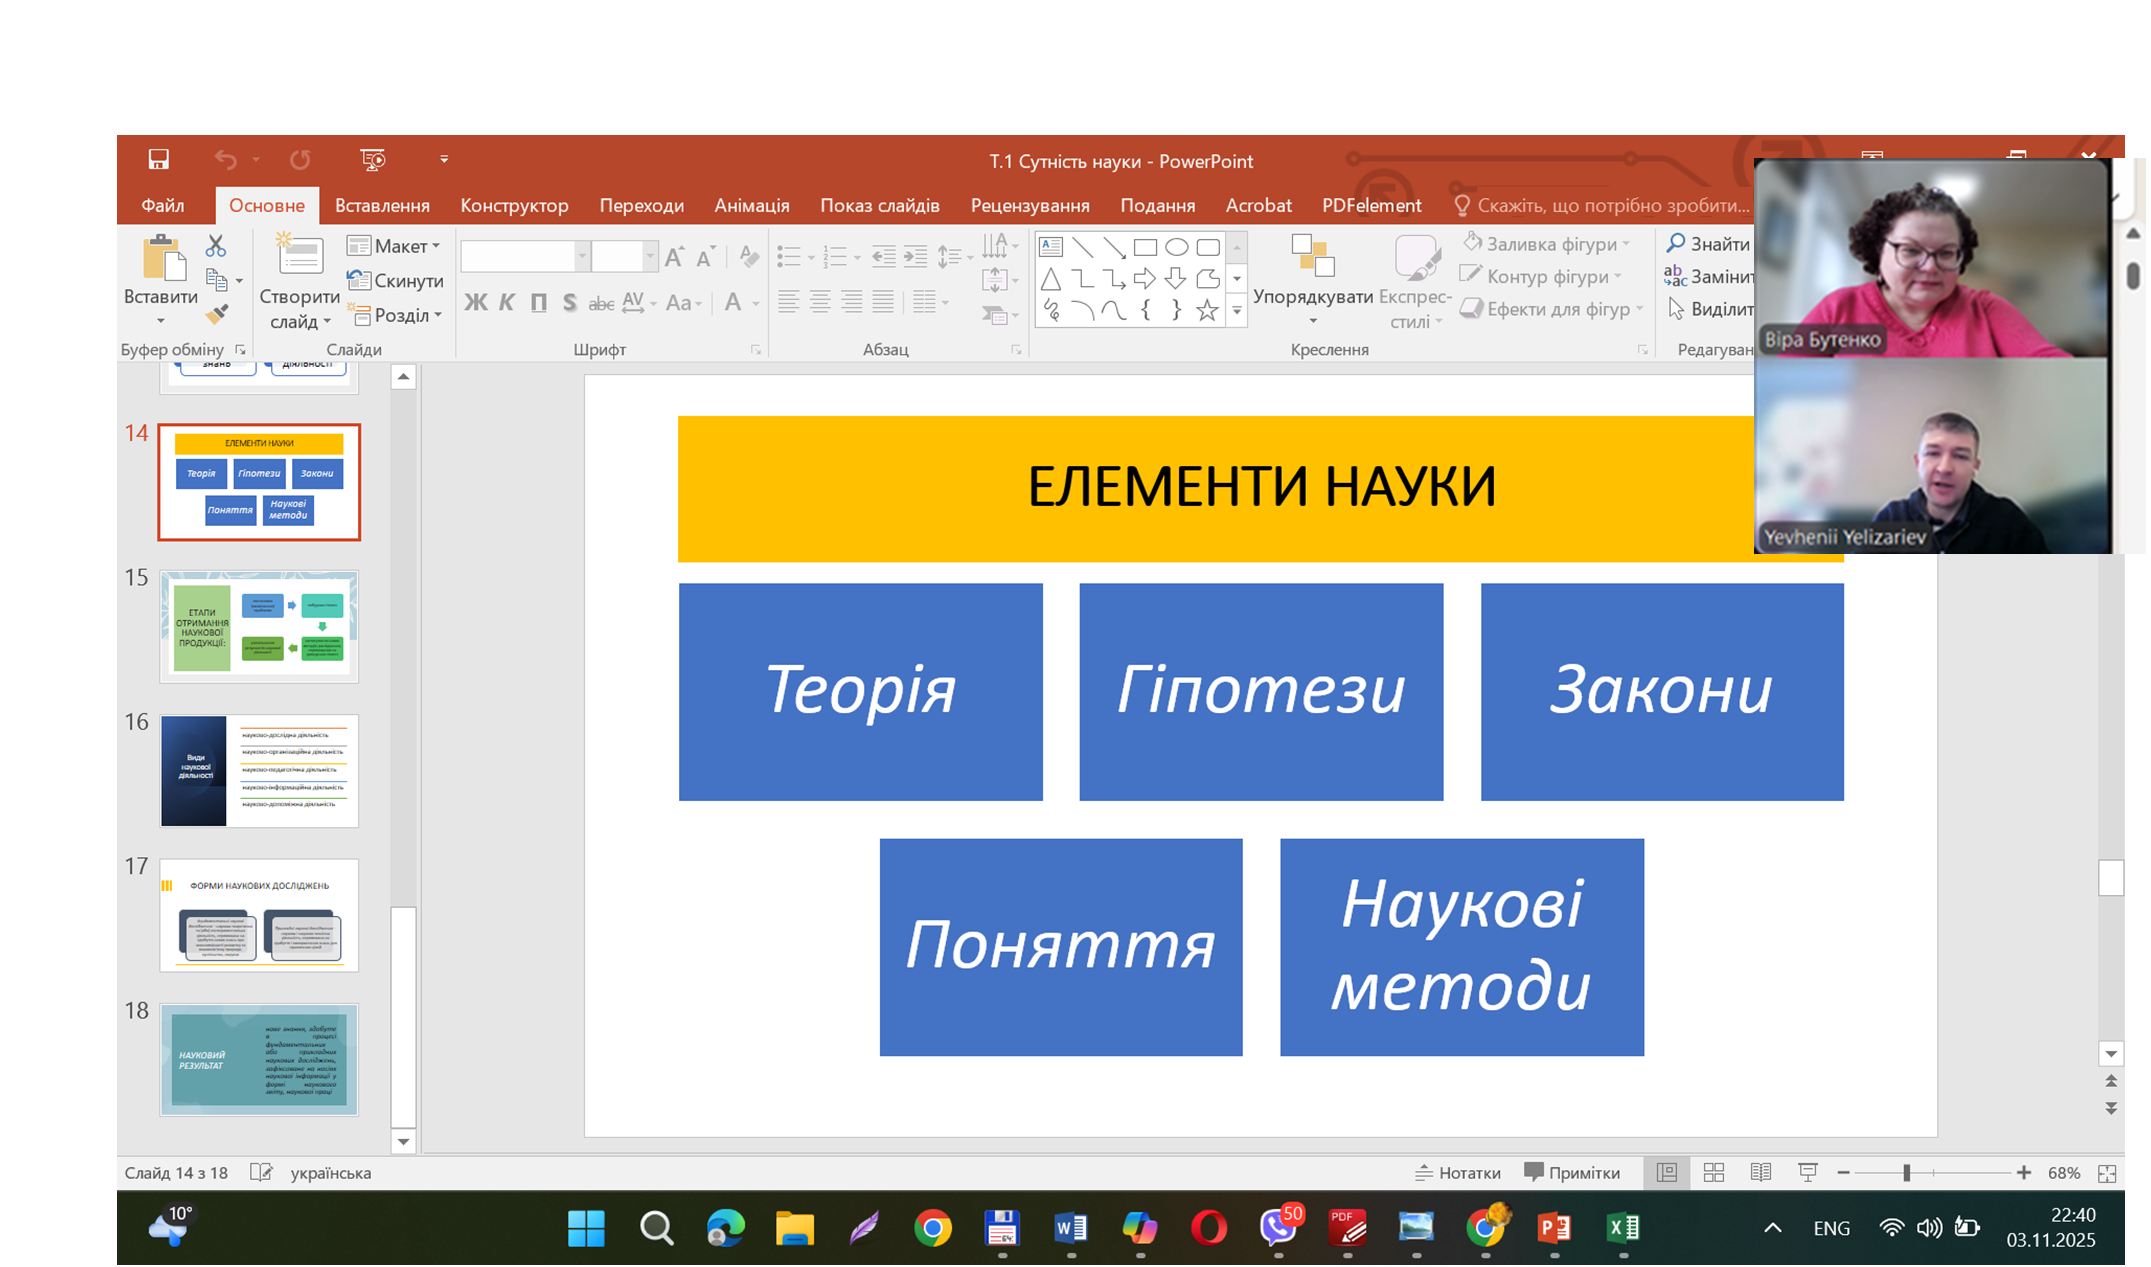This screenshot has width=2151, height=1267.
Task: Toggle the Примітки comments pane
Action: (x=1572, y=1173)
